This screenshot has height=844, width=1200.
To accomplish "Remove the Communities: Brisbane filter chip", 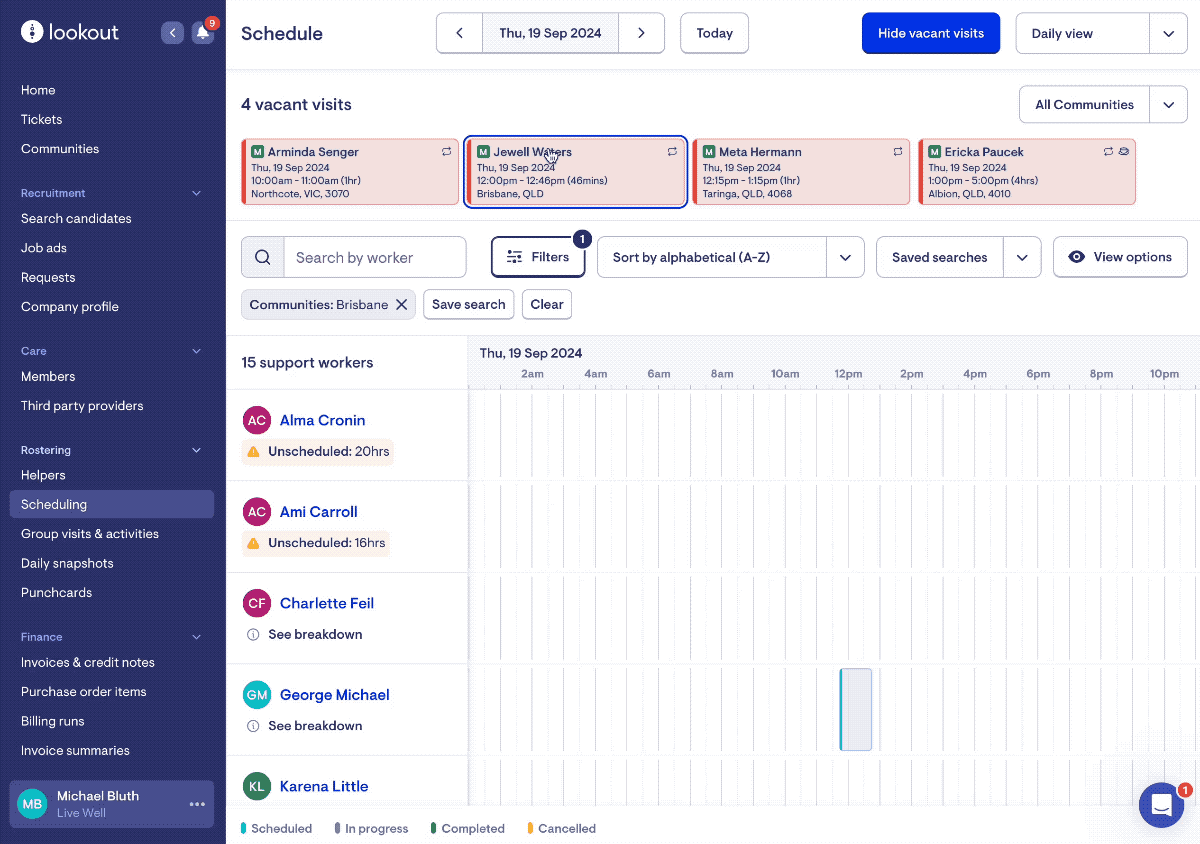I will click(401, 305).
